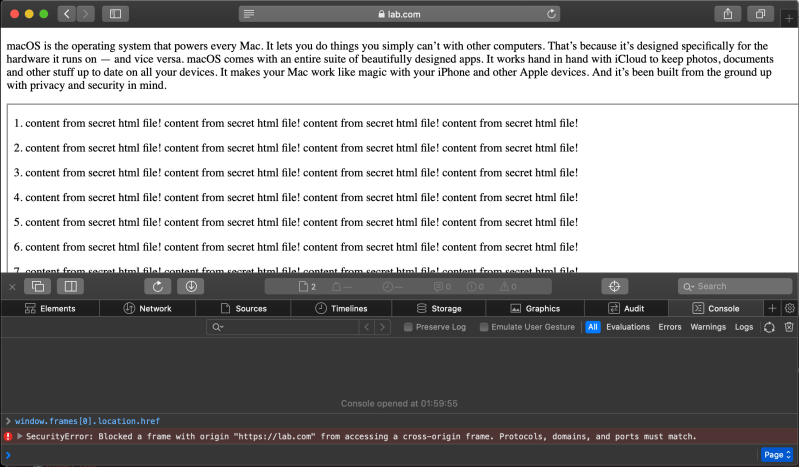
Task: Select the Console tab
Action: pos(716,308)
